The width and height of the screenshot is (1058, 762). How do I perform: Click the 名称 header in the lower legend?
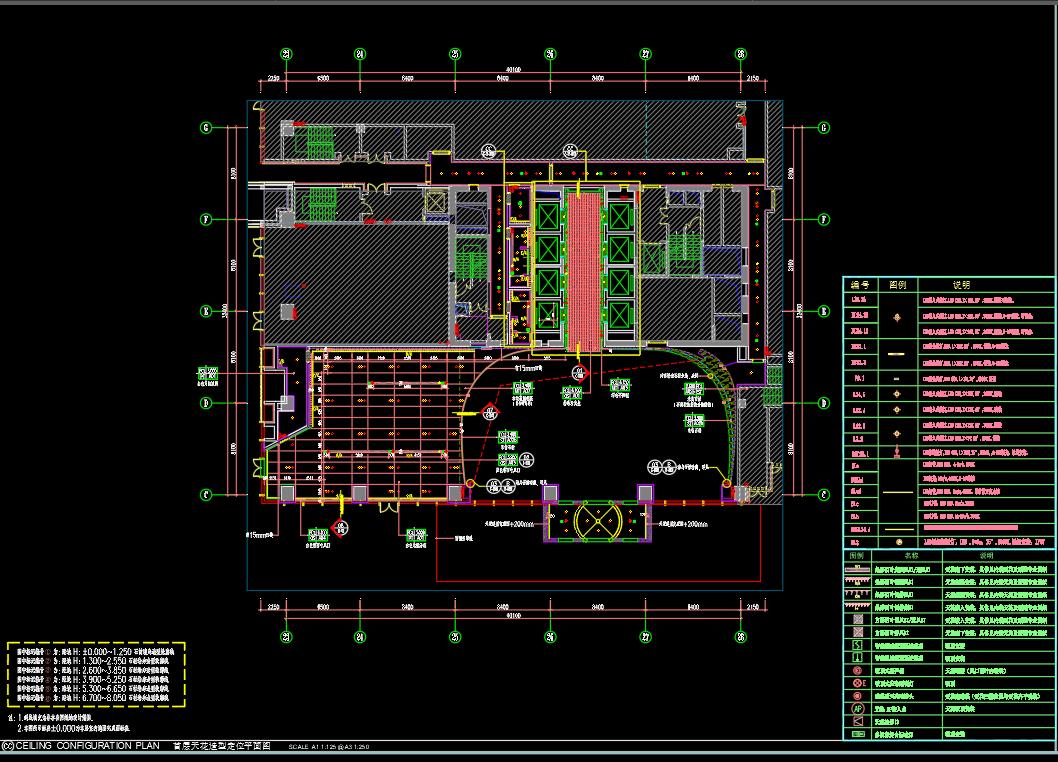[x=911, y=553]
